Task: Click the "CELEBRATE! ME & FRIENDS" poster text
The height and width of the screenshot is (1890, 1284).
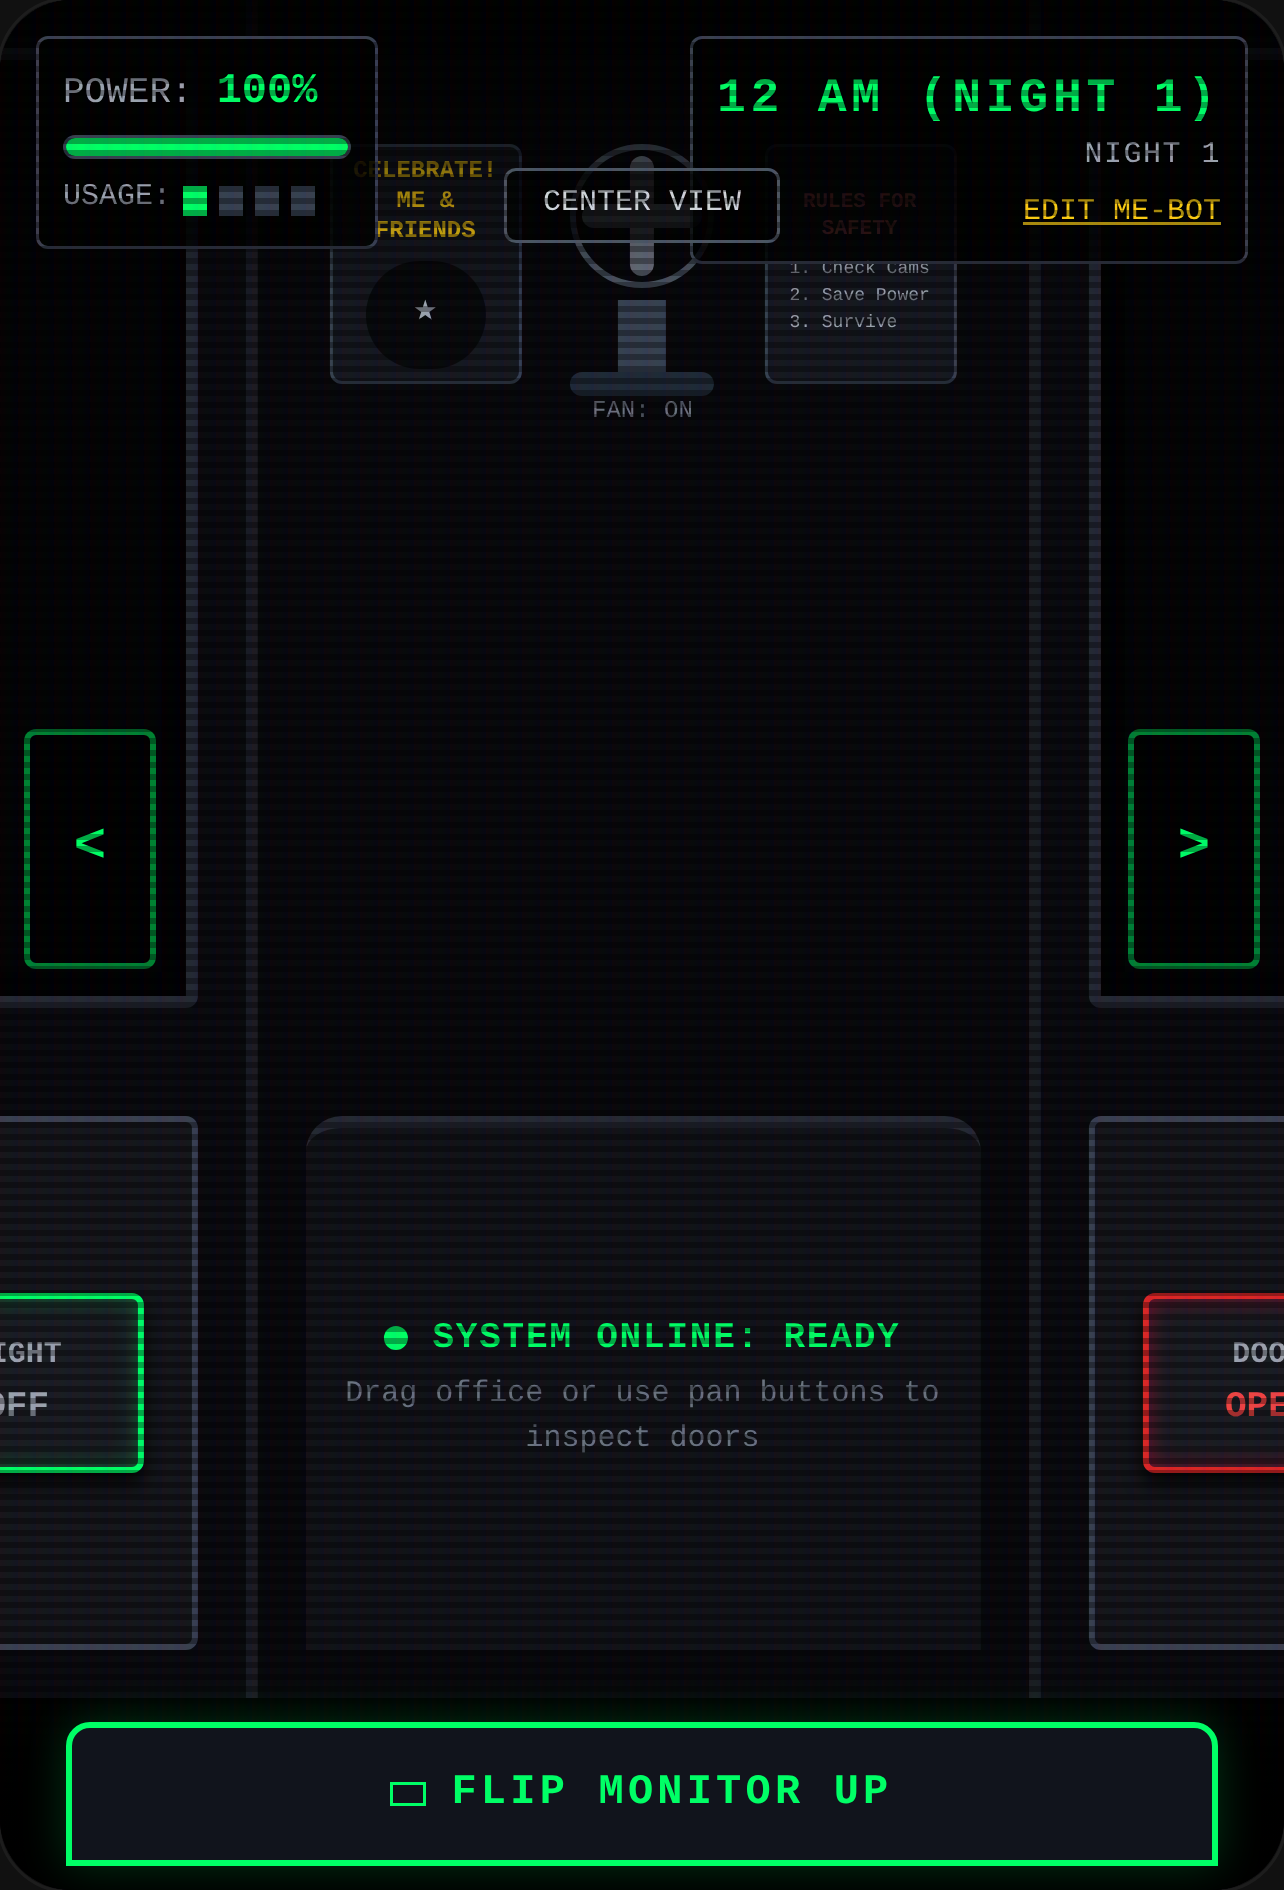Action: (425, 200)
